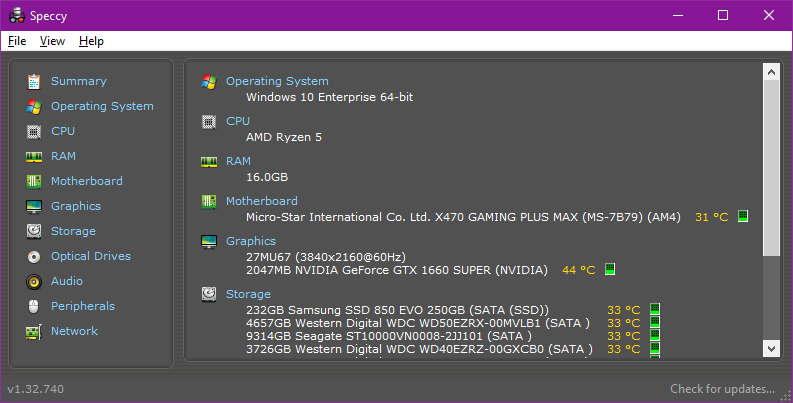Open the File menu
This screenshot has height=403, width=793.
17,41
